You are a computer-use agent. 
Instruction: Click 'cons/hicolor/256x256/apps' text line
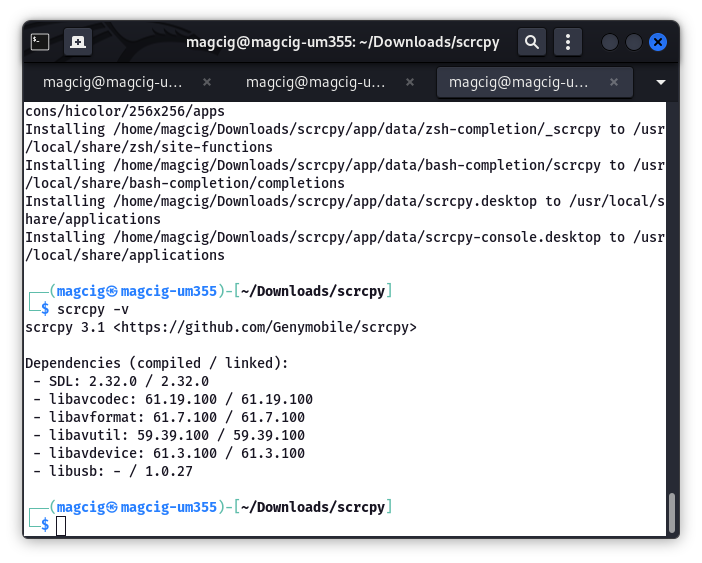(x=125, y=111)
